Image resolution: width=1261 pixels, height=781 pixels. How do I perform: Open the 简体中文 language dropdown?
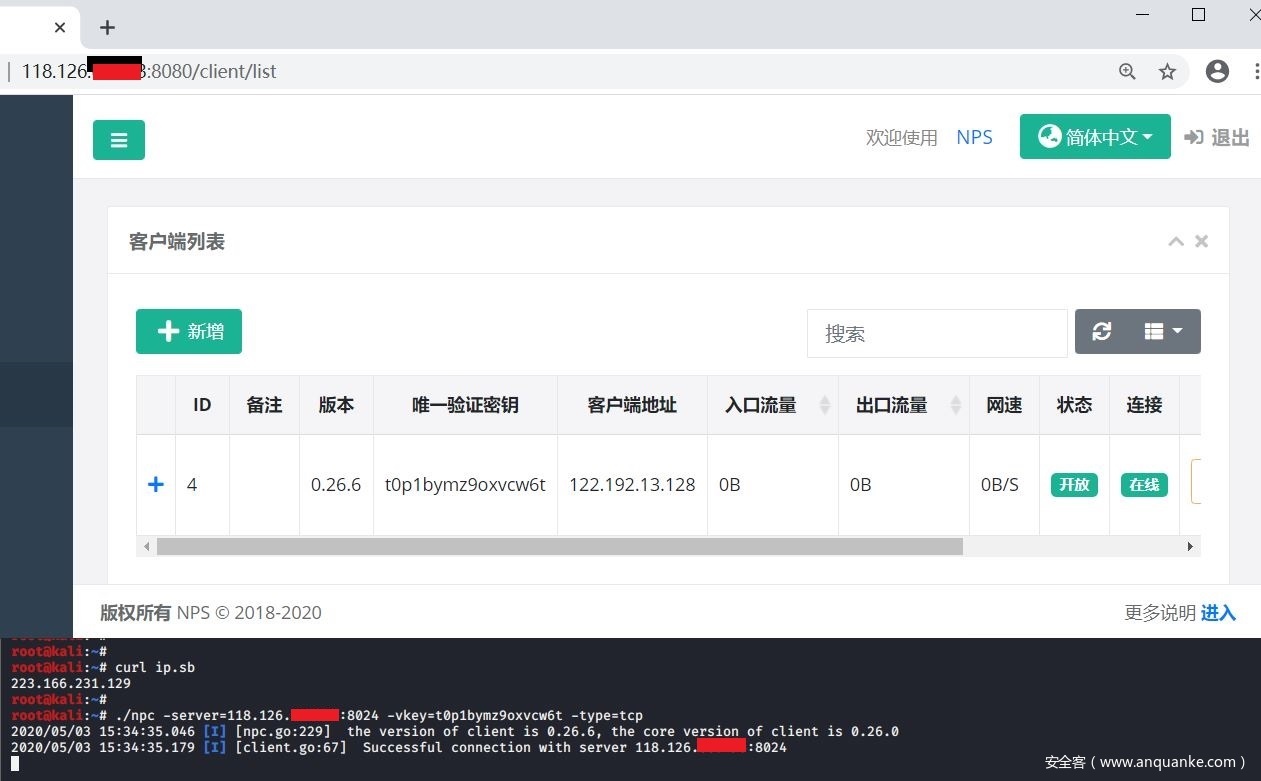click(1095, 137)
